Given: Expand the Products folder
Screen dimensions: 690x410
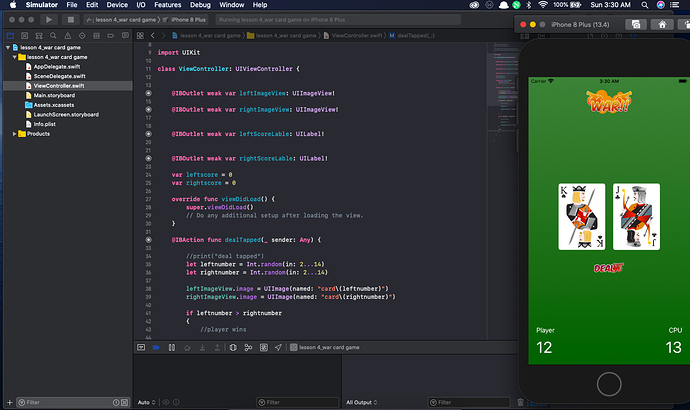Looking at the screenshot, I should click(x=14, y=133).
